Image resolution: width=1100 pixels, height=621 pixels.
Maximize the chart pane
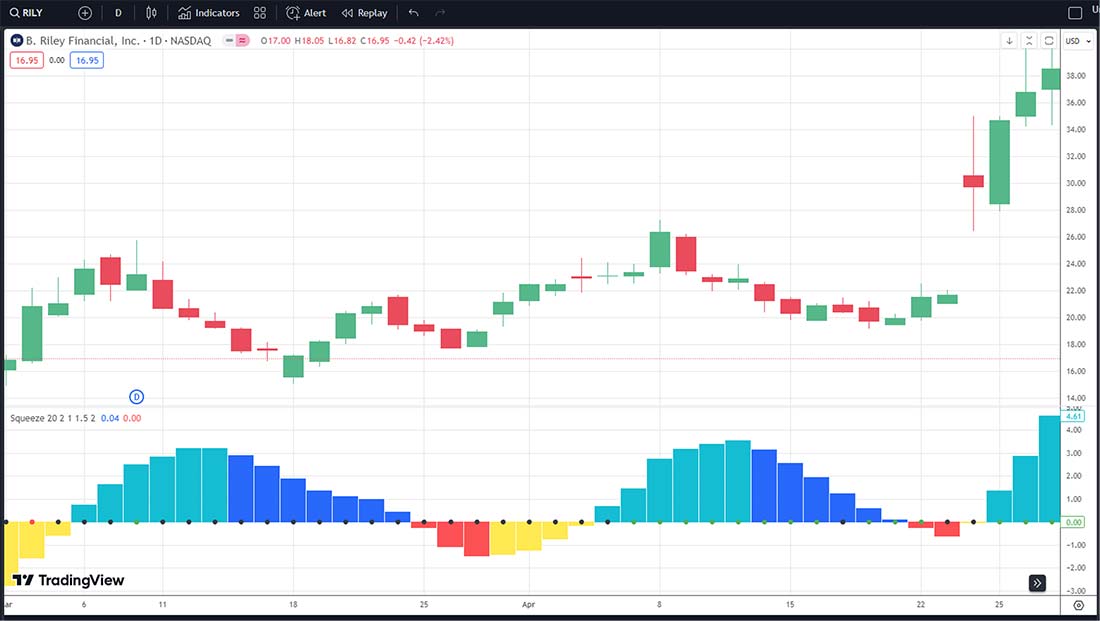[x=1048, y=41]
